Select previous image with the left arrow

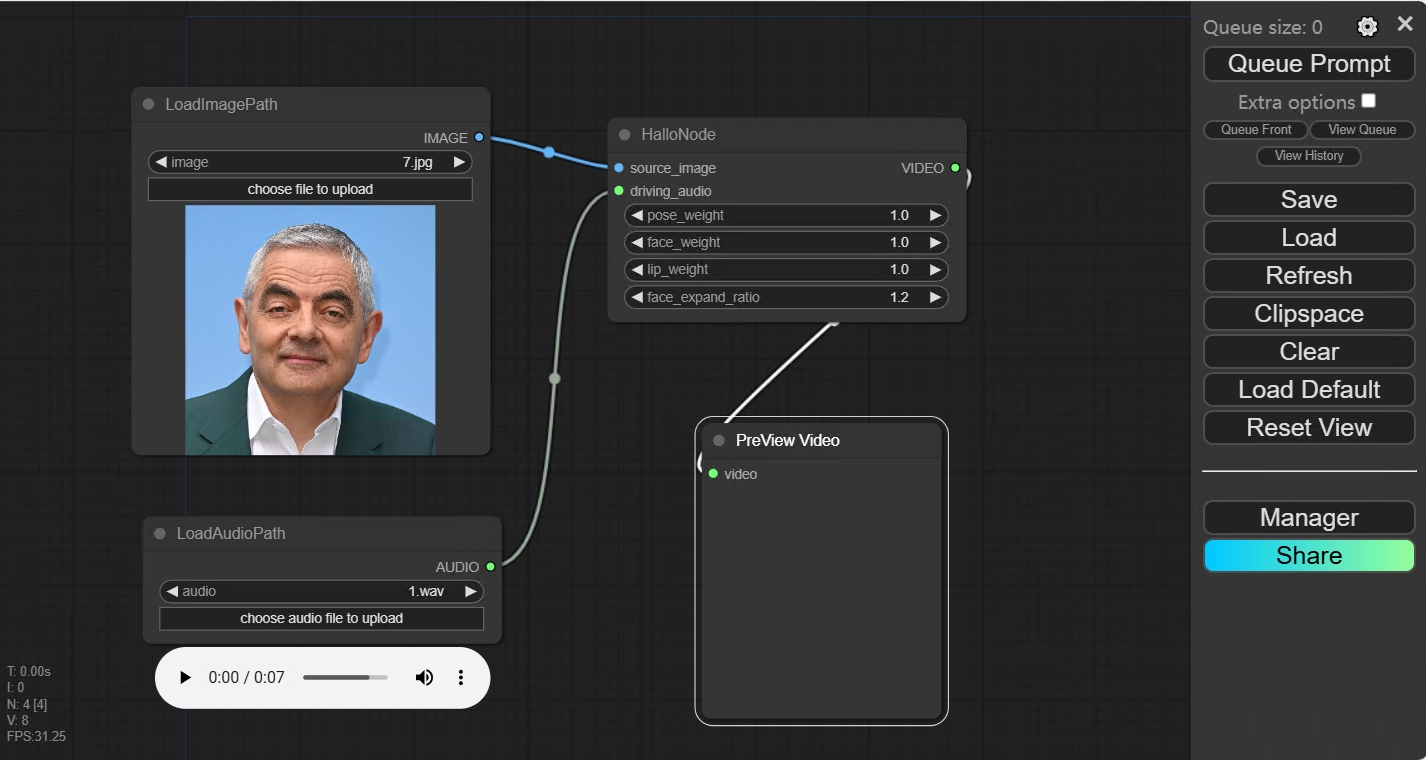pyautogui.click(x=160, y=162)
